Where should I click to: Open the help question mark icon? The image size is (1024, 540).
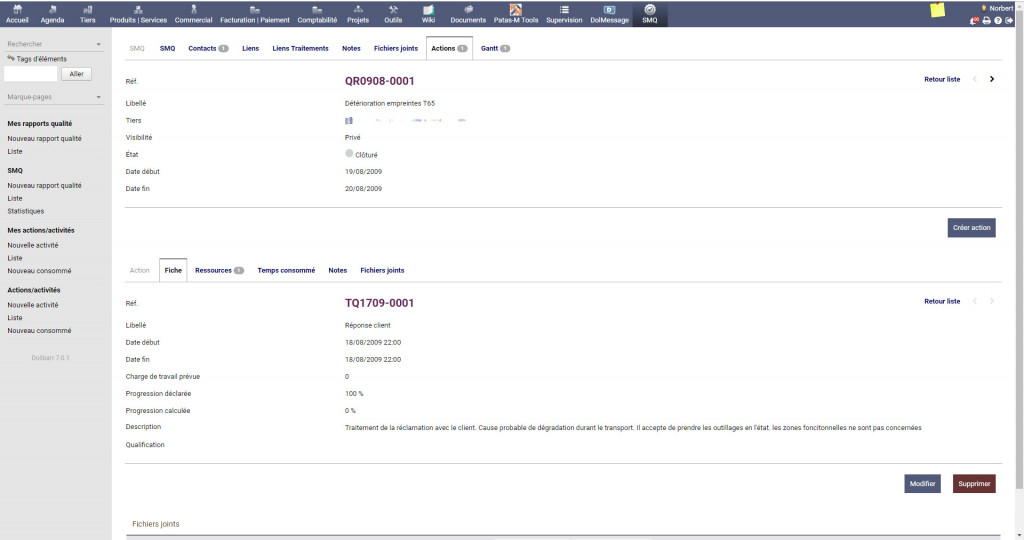[998, 20]
